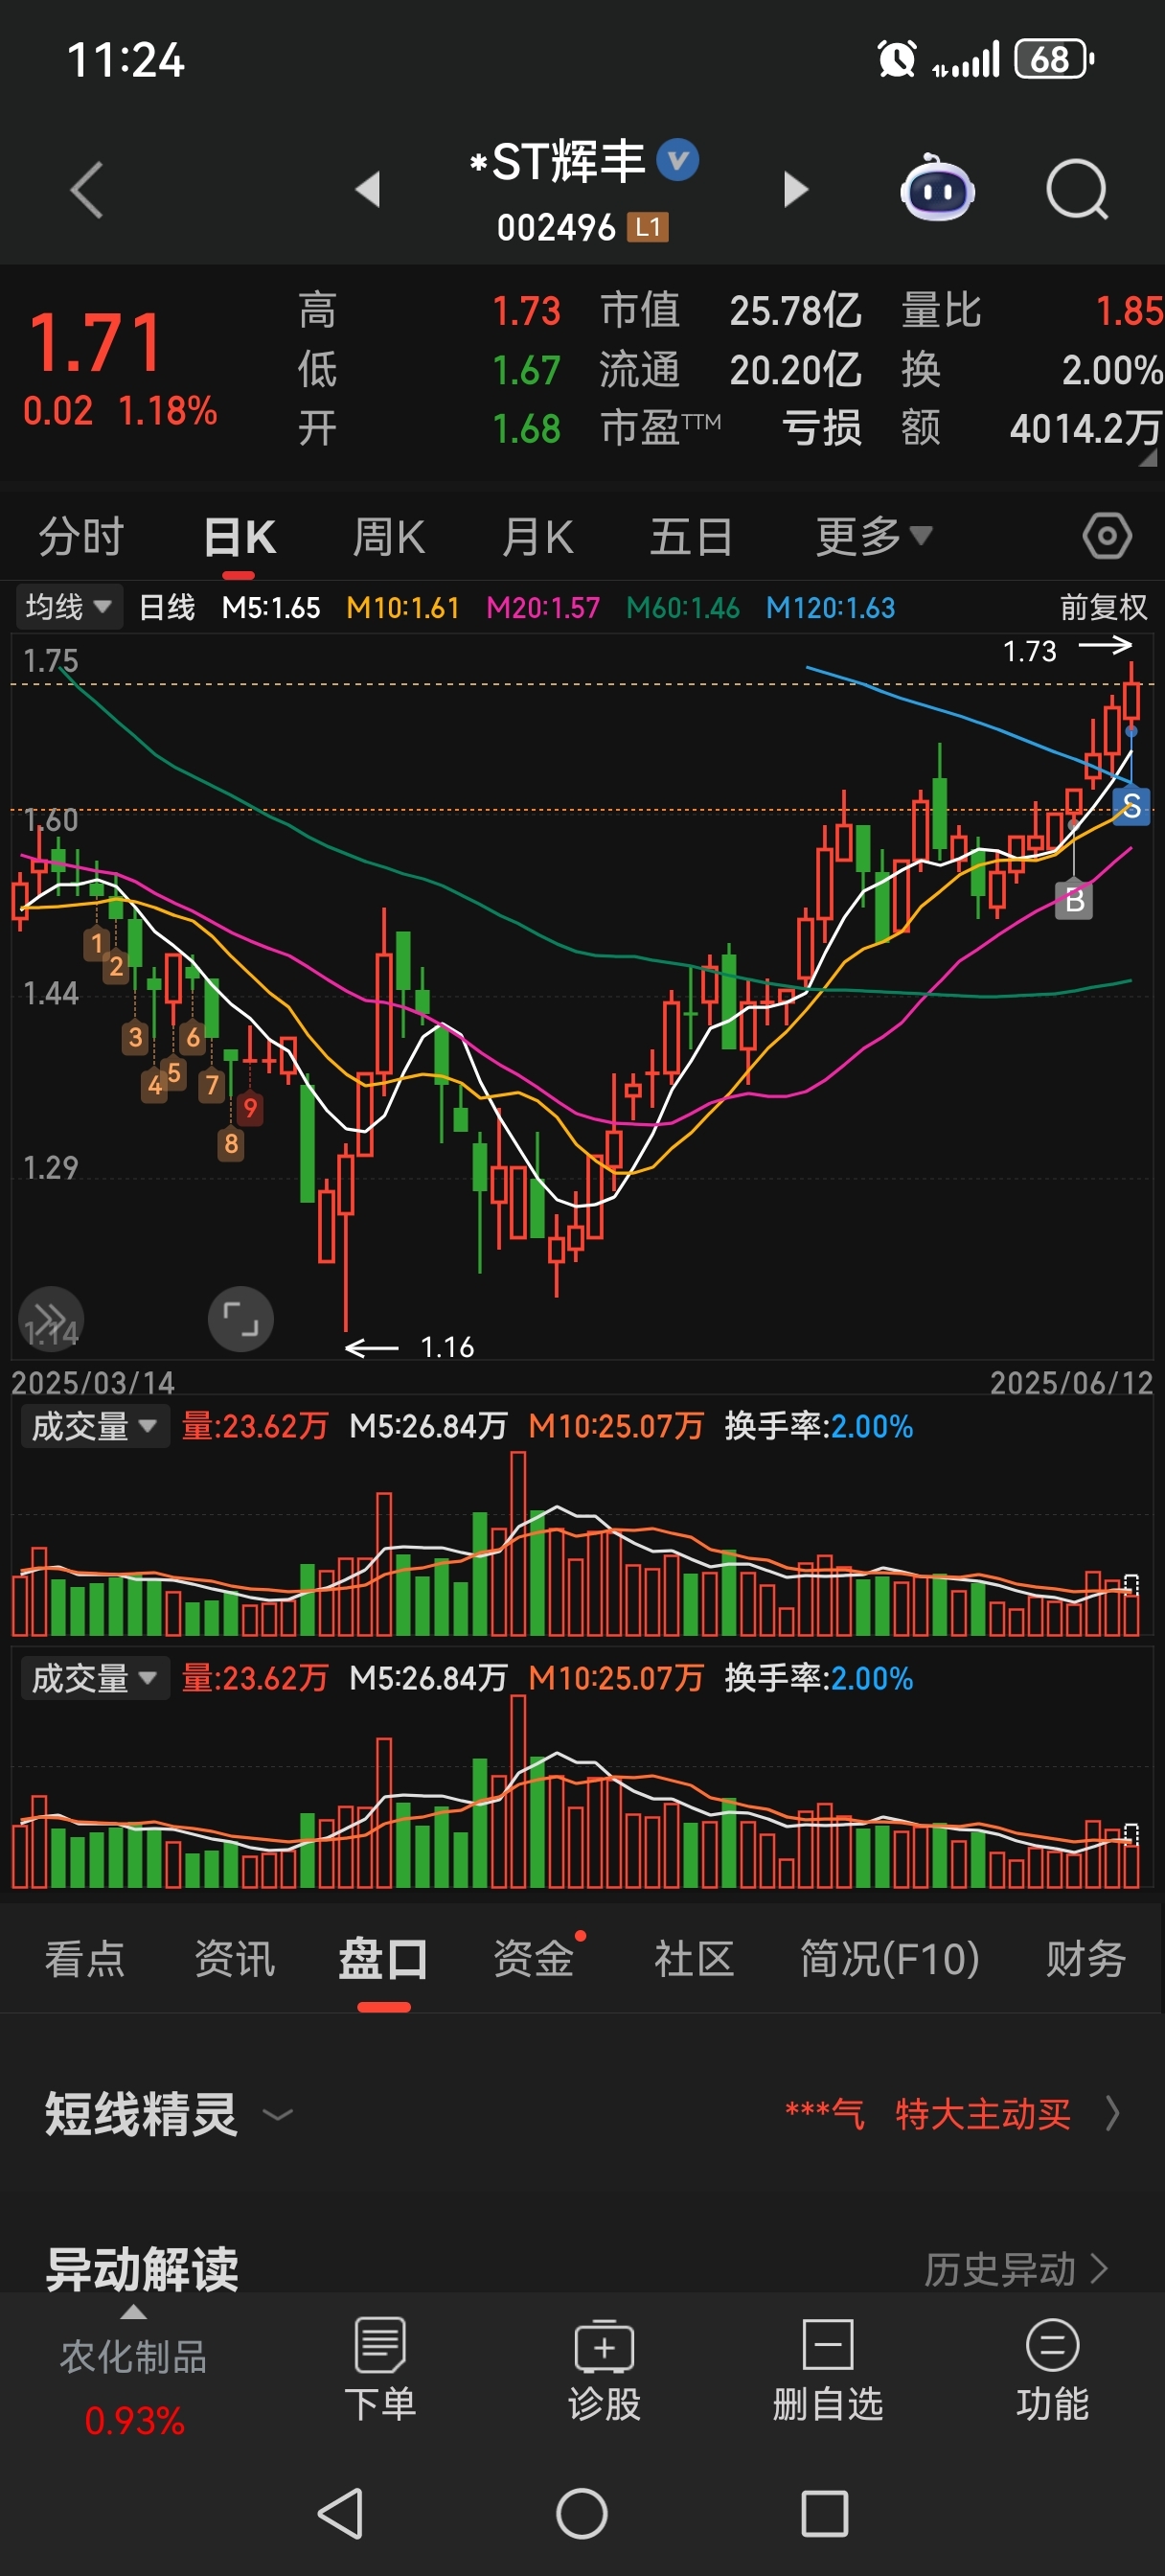This screenshot has width=1165, height=2576.
Task: Tap the L1 quote level badge
Action: (x=647, y=227)
